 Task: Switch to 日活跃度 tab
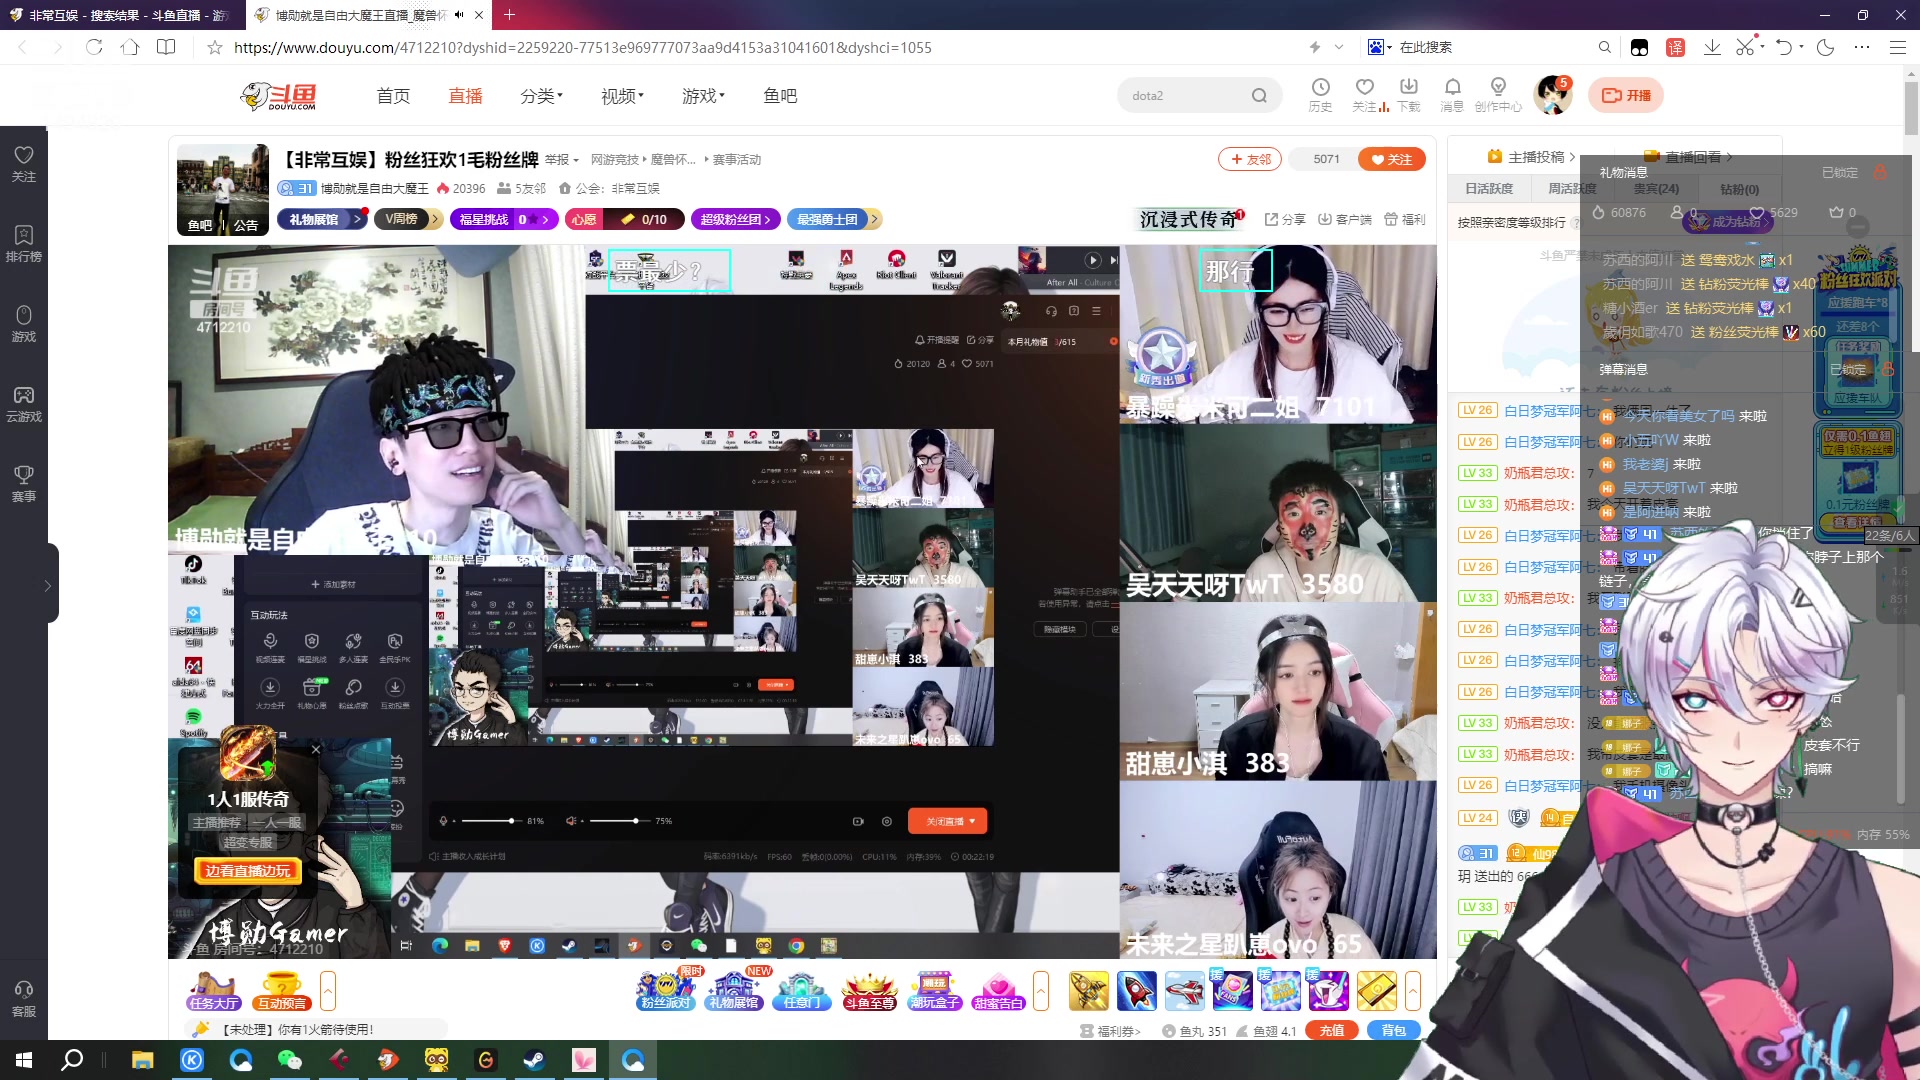click(1489, 189)
